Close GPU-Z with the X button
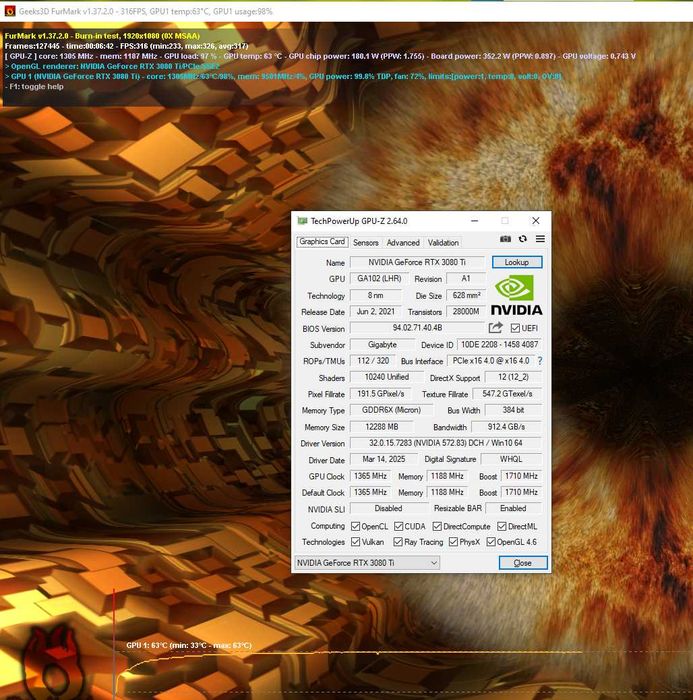This screenshot has width=693, height=700. click(x=535, y=221)
